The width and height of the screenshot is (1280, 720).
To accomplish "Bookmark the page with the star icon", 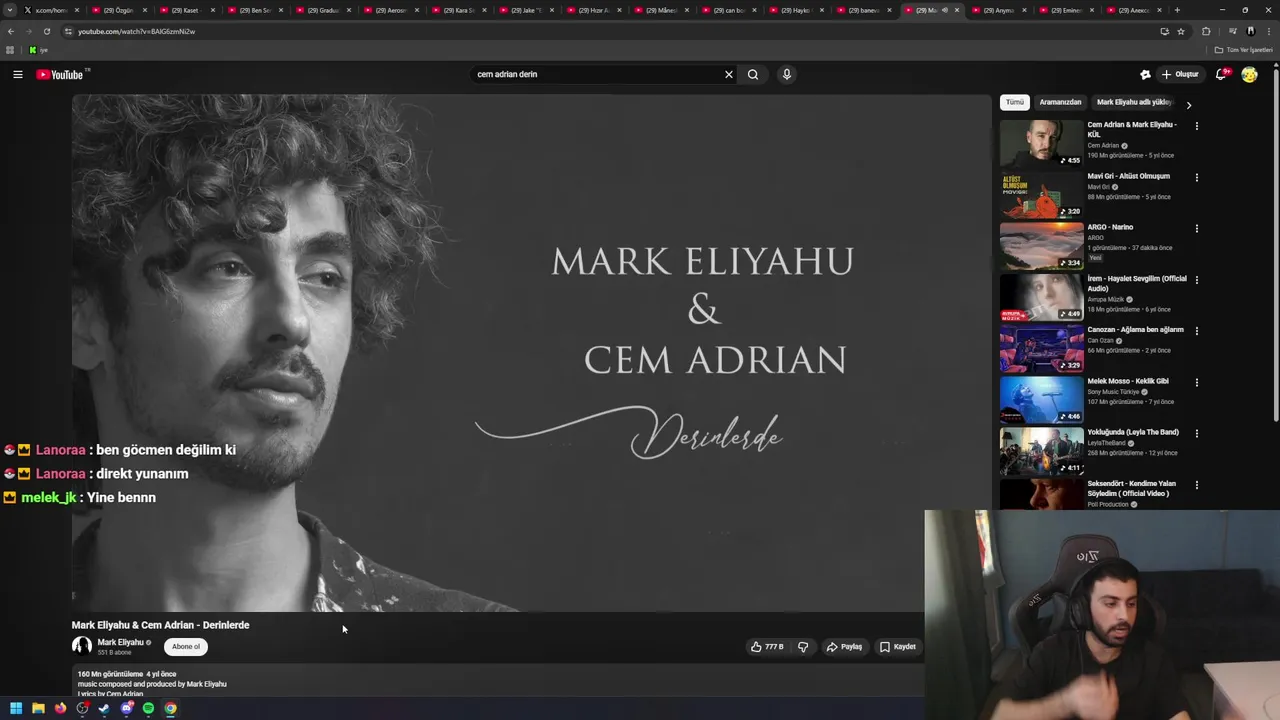I will click(x=1181, y=31).
